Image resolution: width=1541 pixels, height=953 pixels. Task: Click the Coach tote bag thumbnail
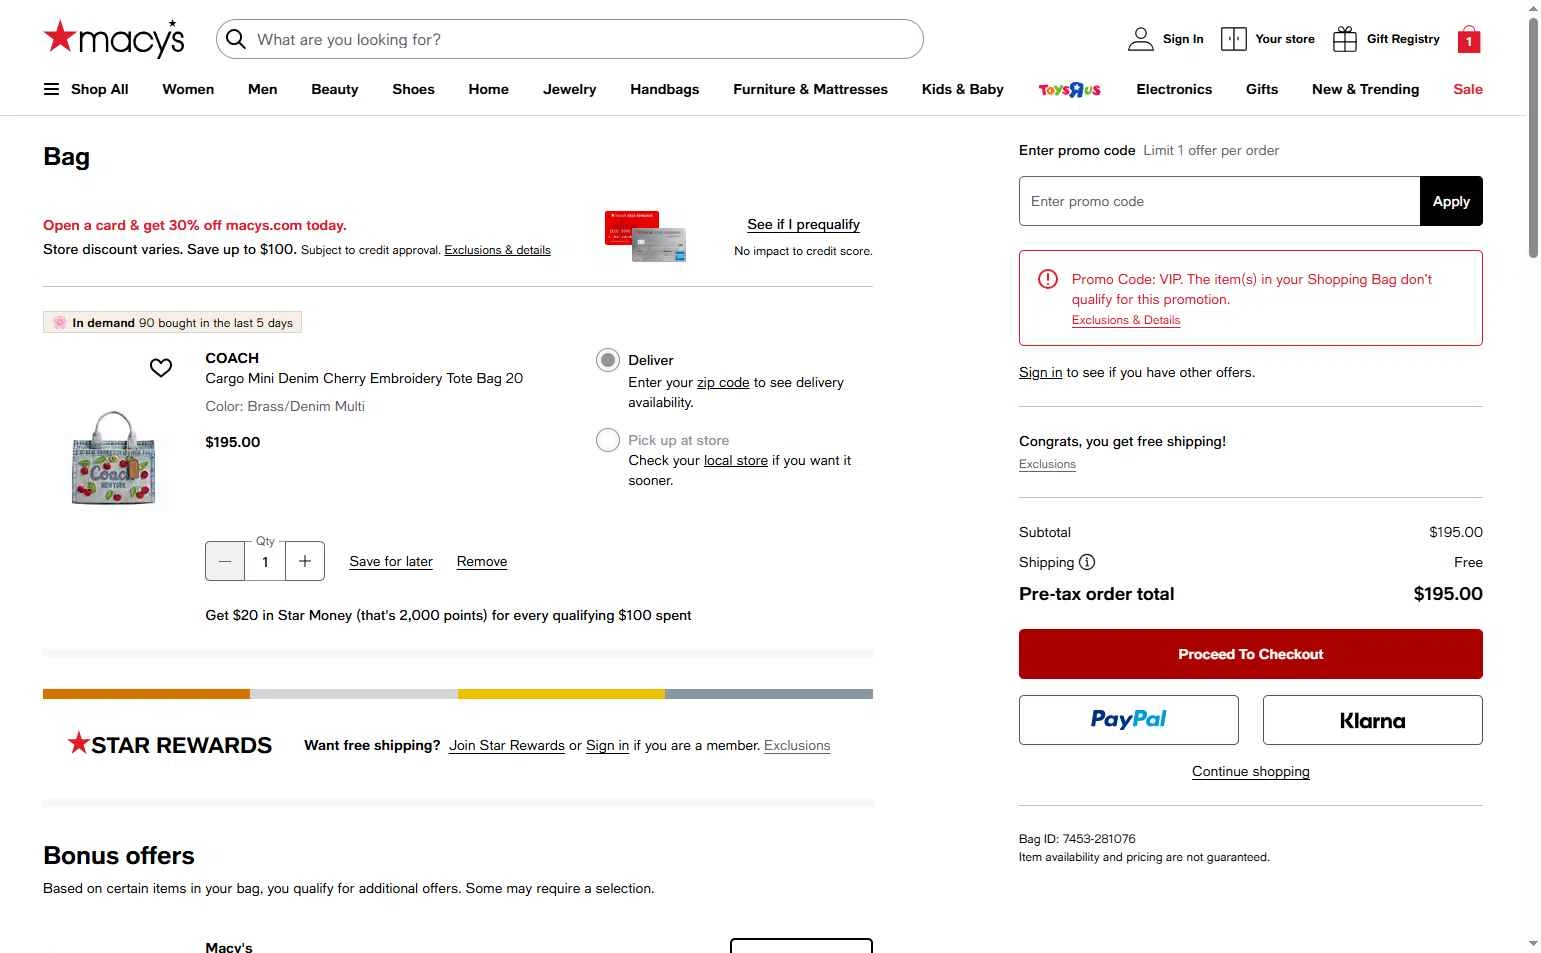[x=114, y=457]
